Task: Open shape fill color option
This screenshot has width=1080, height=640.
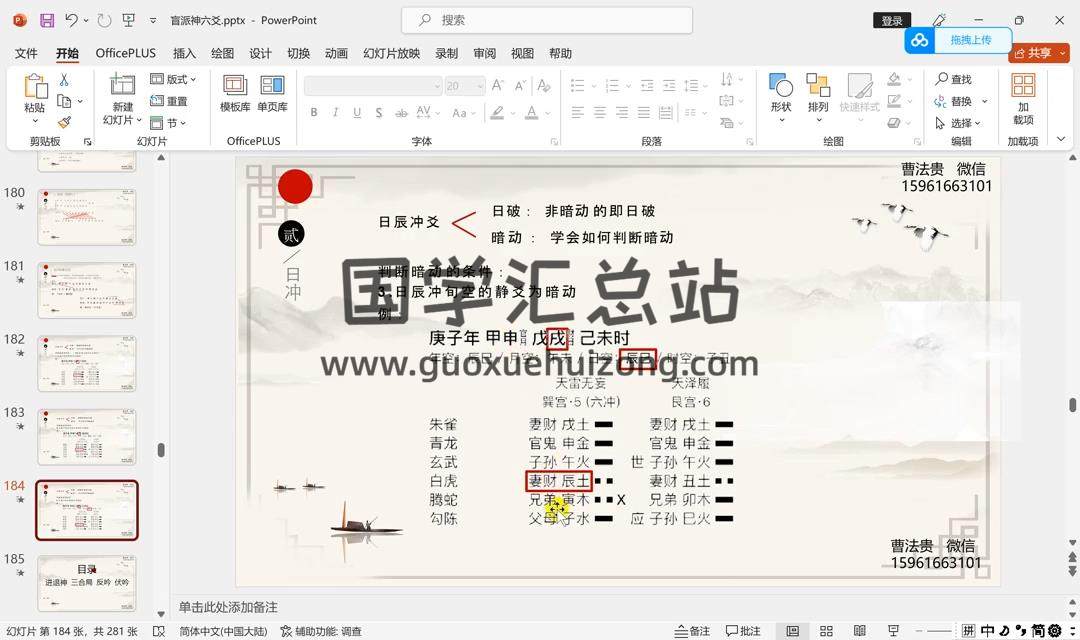Action: [x=895, y=80]
